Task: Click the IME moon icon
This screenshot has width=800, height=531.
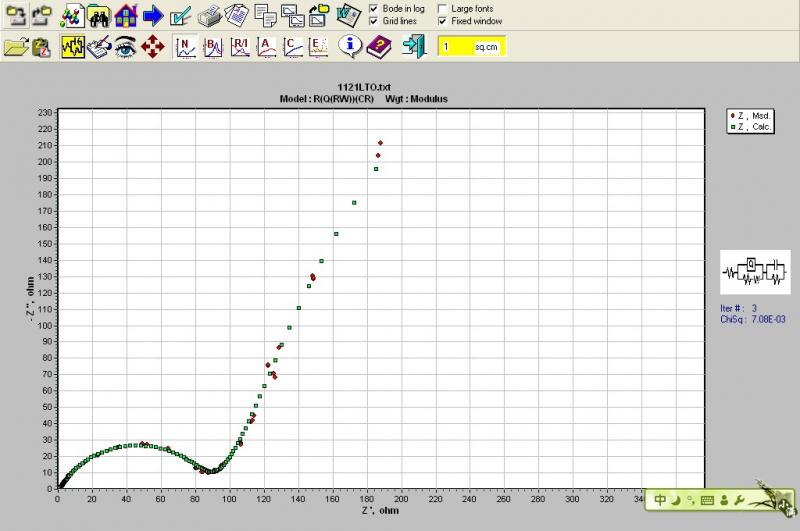Action: (x=676, y=500)
